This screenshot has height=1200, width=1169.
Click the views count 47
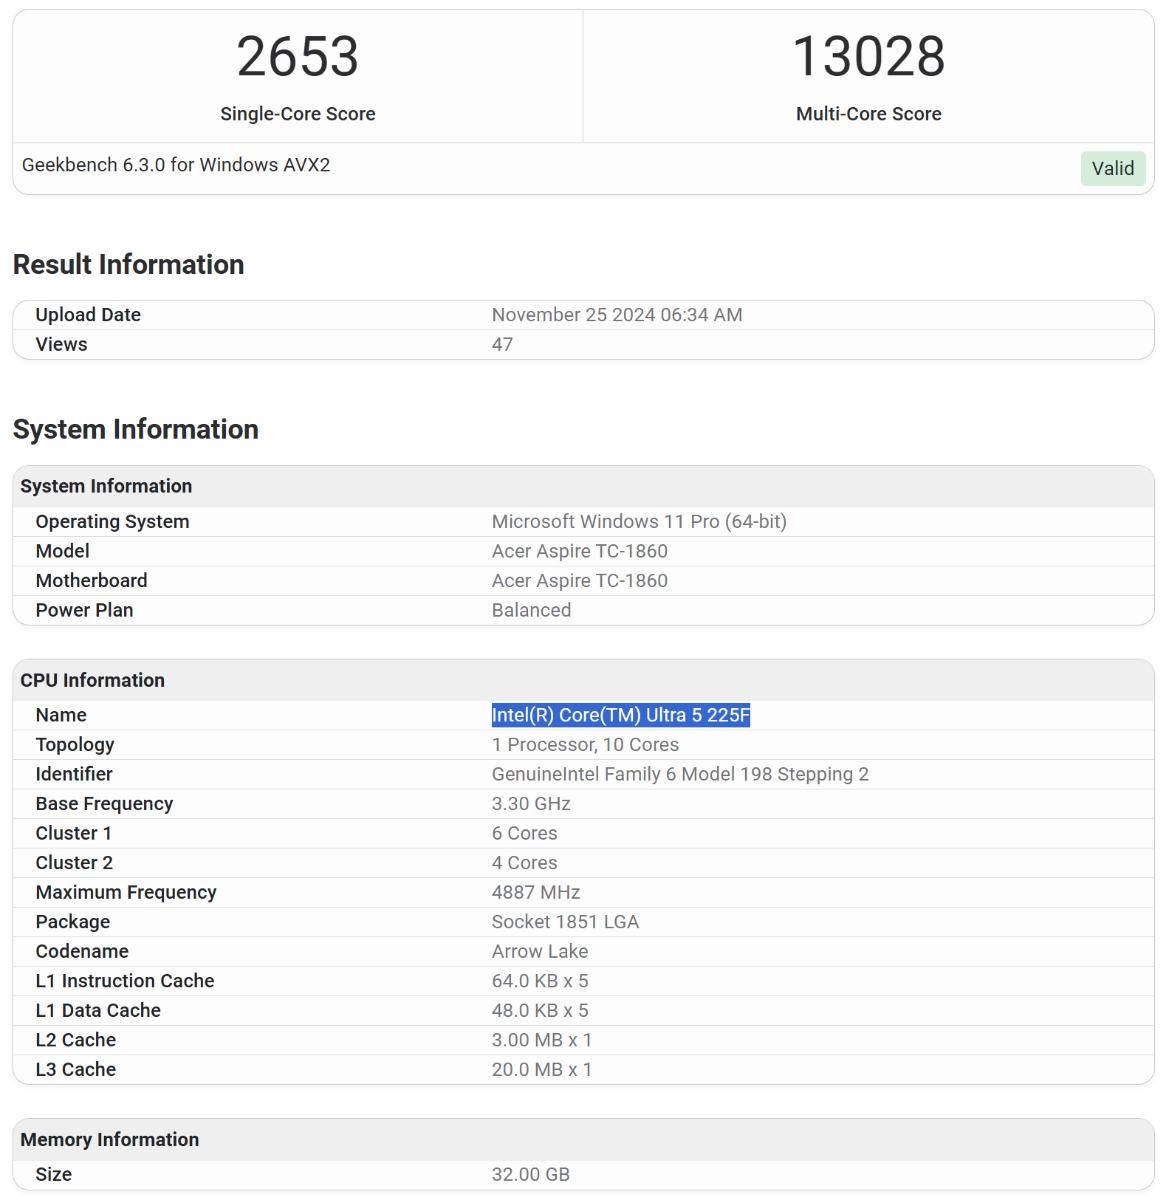[502, 344]
